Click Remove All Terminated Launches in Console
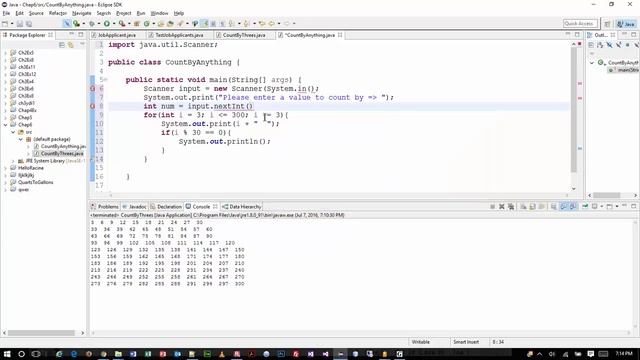 [511, 207]
